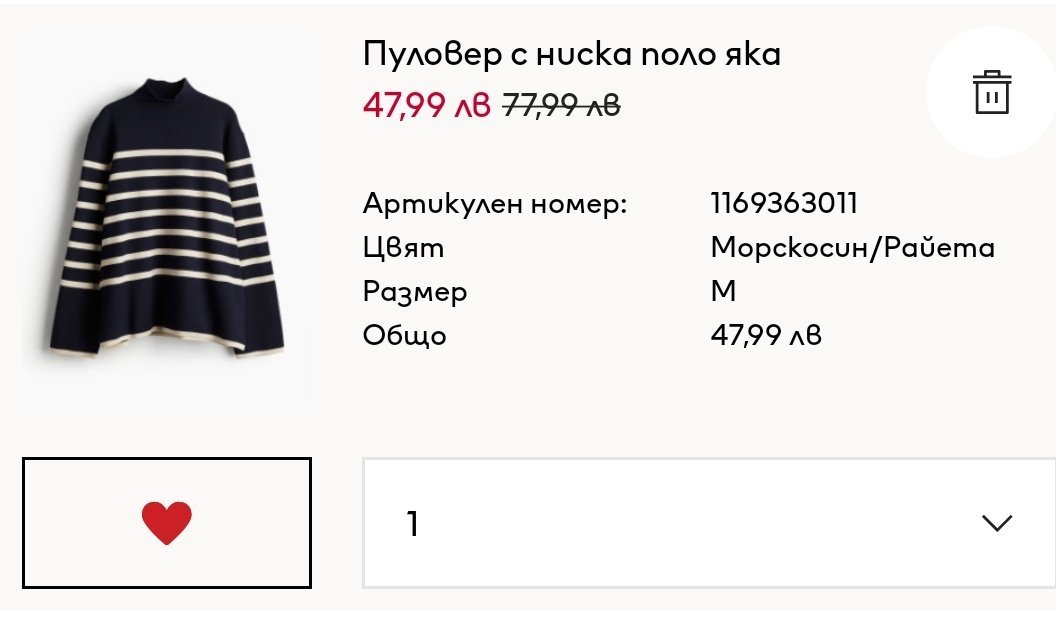Delete the pullover with the trash icon
The image size is (1056, 623).
[x=991, y=93]
